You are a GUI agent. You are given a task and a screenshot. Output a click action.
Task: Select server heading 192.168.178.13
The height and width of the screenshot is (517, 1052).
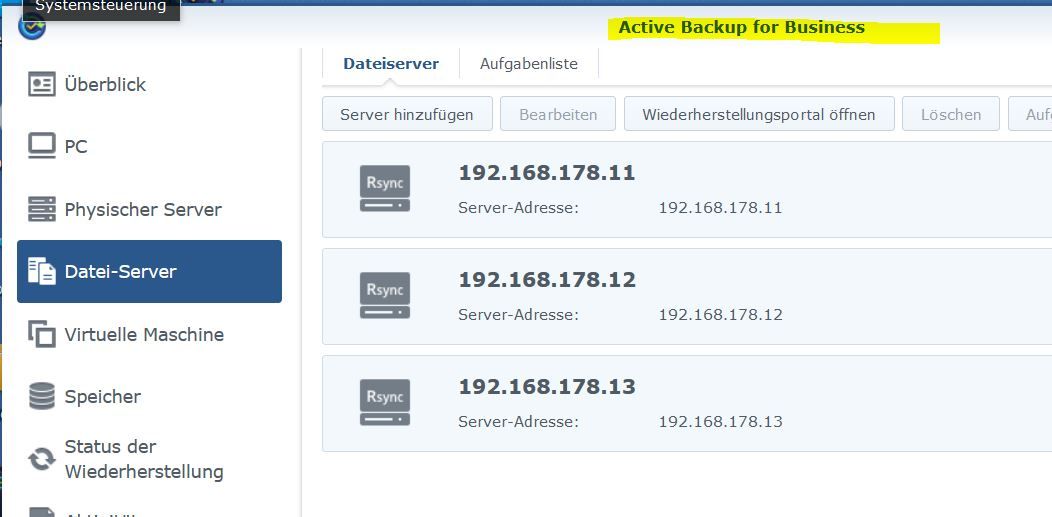click(547, 387)
